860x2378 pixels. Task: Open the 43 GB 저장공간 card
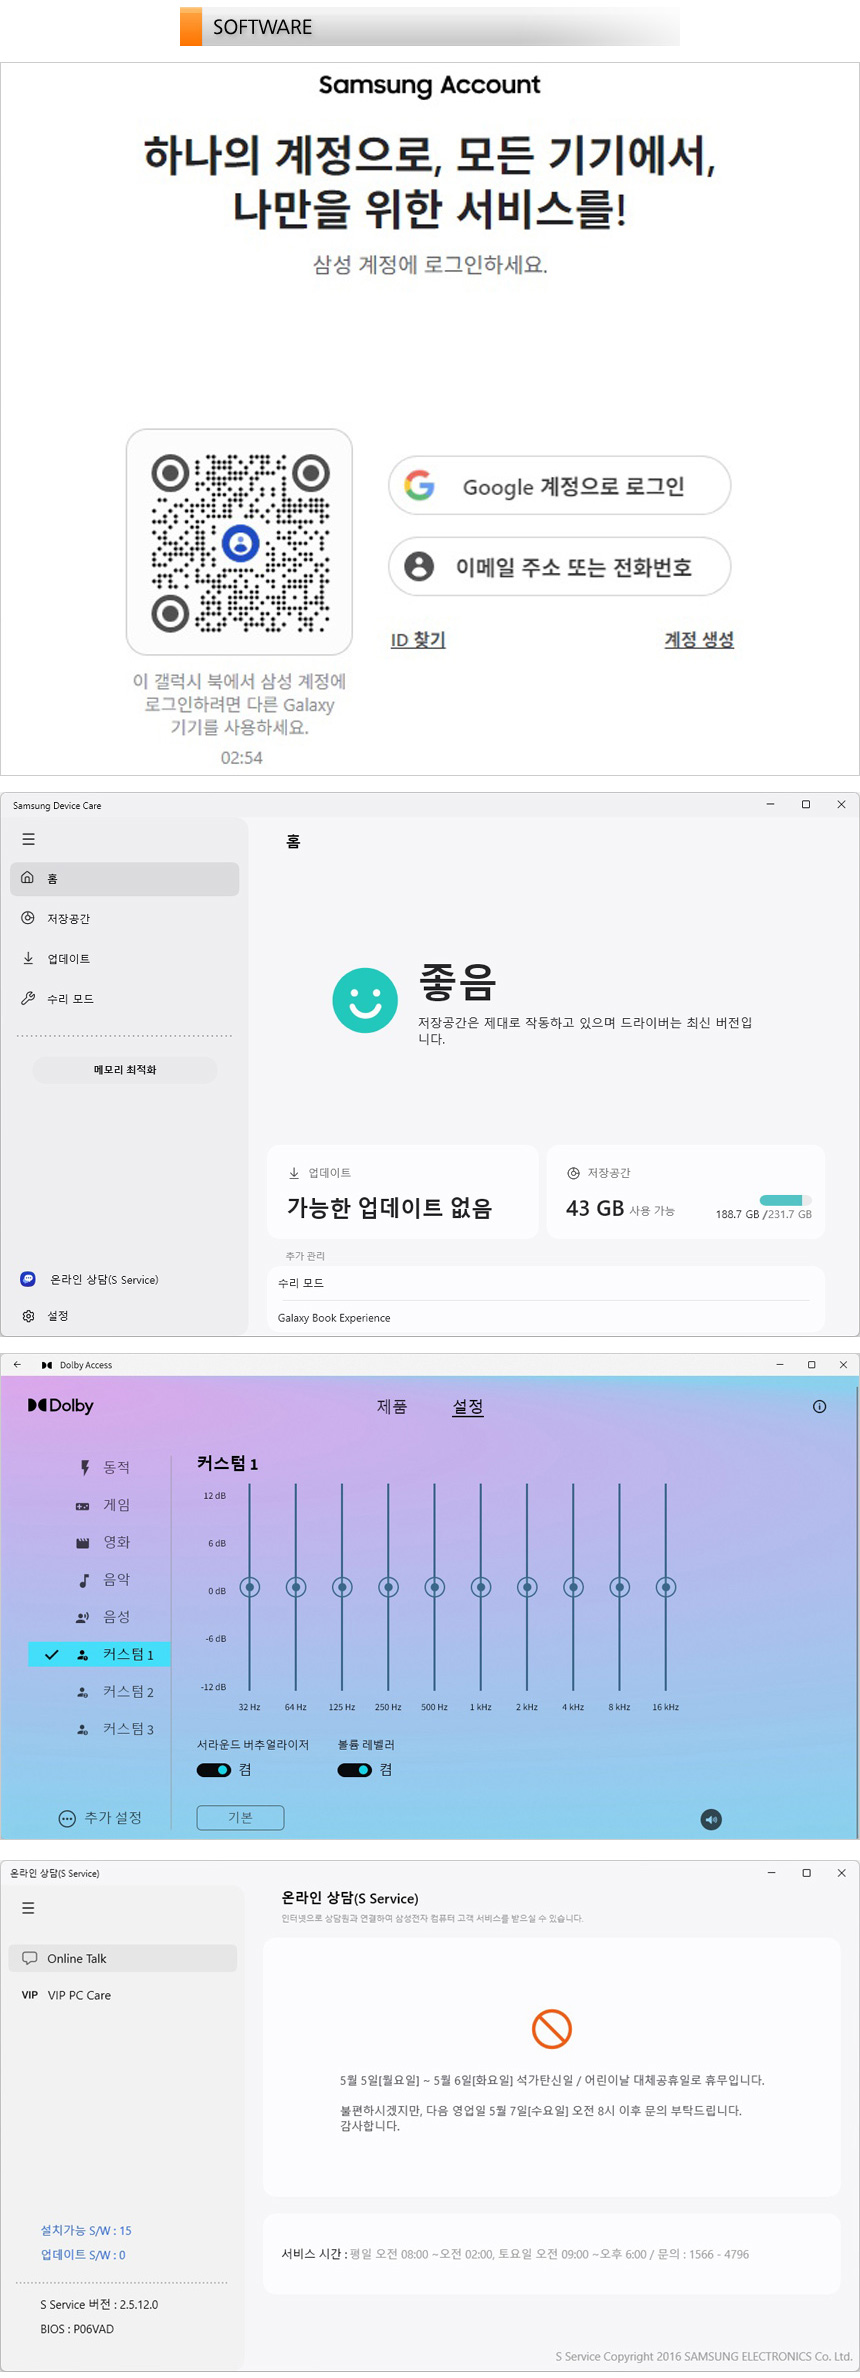coord(686,1192)
